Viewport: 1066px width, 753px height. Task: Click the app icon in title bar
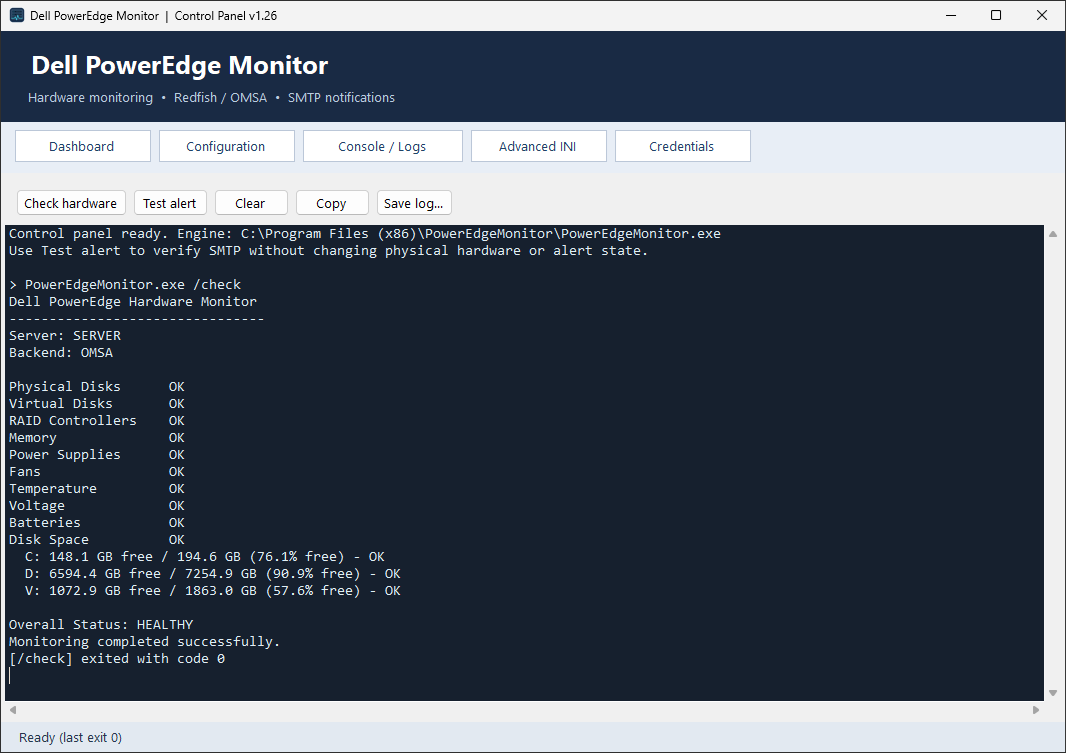pos(17,15)
